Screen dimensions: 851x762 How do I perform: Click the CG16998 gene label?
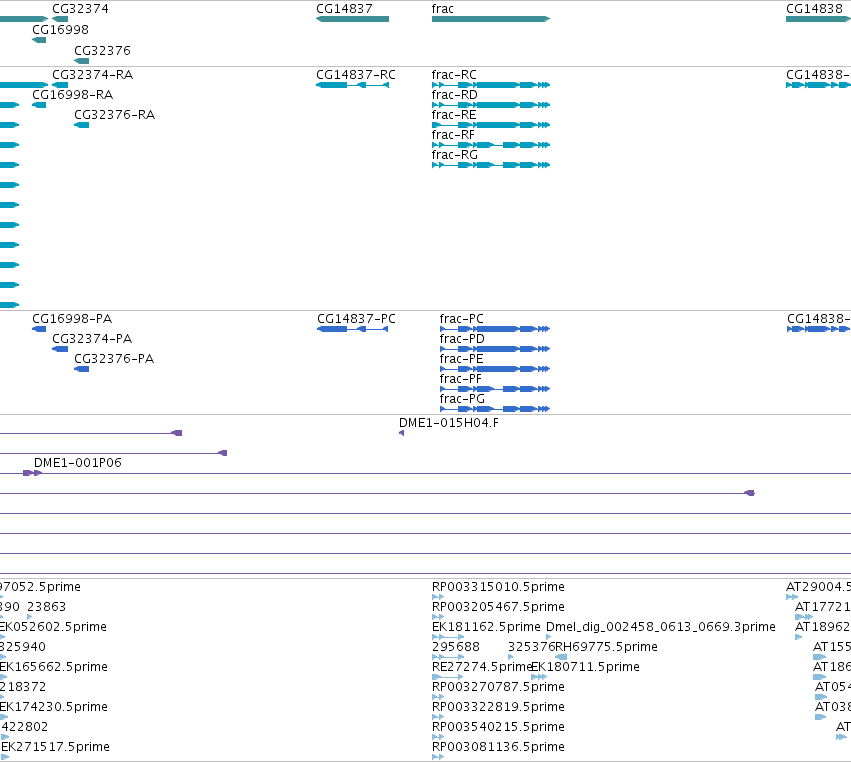click(60, 29)
